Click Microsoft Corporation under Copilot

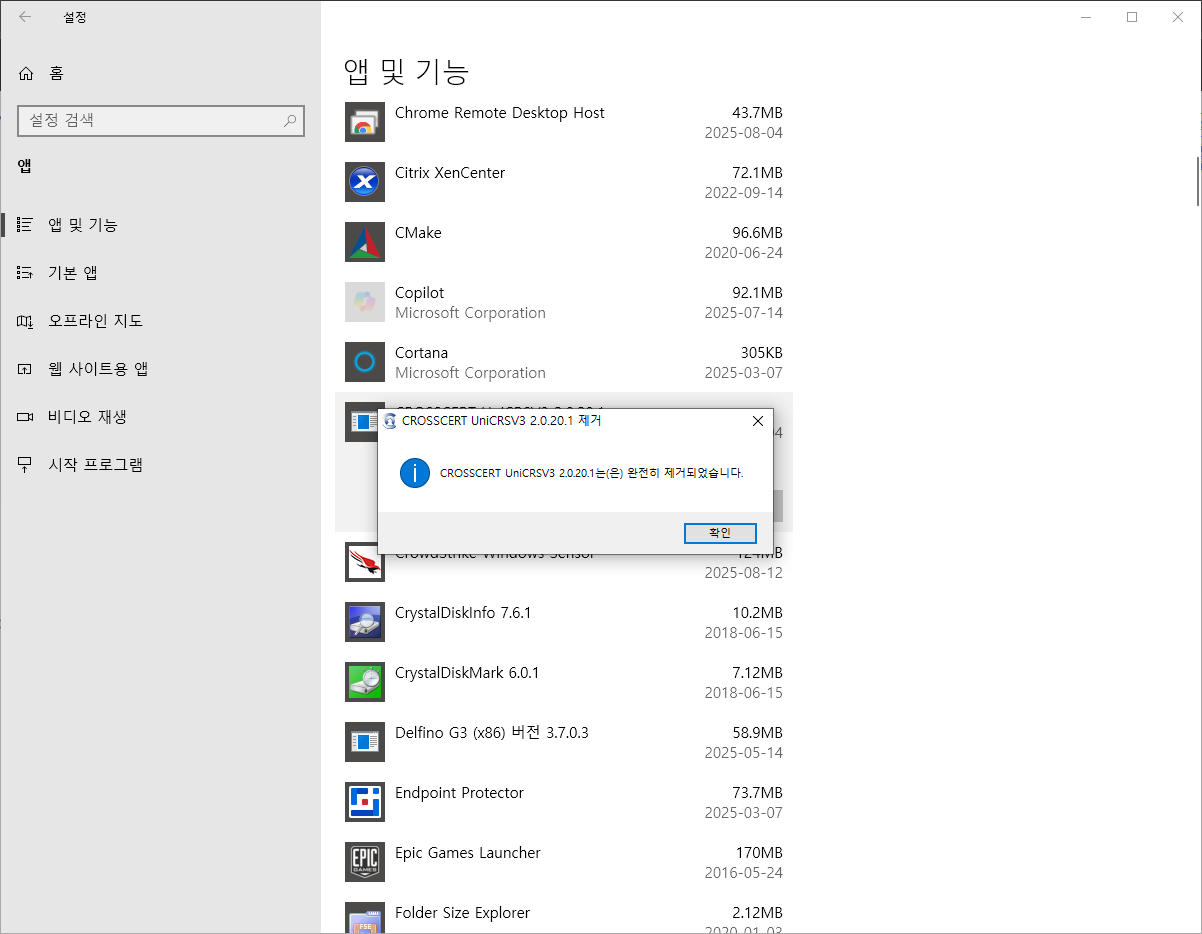[470, 313]
